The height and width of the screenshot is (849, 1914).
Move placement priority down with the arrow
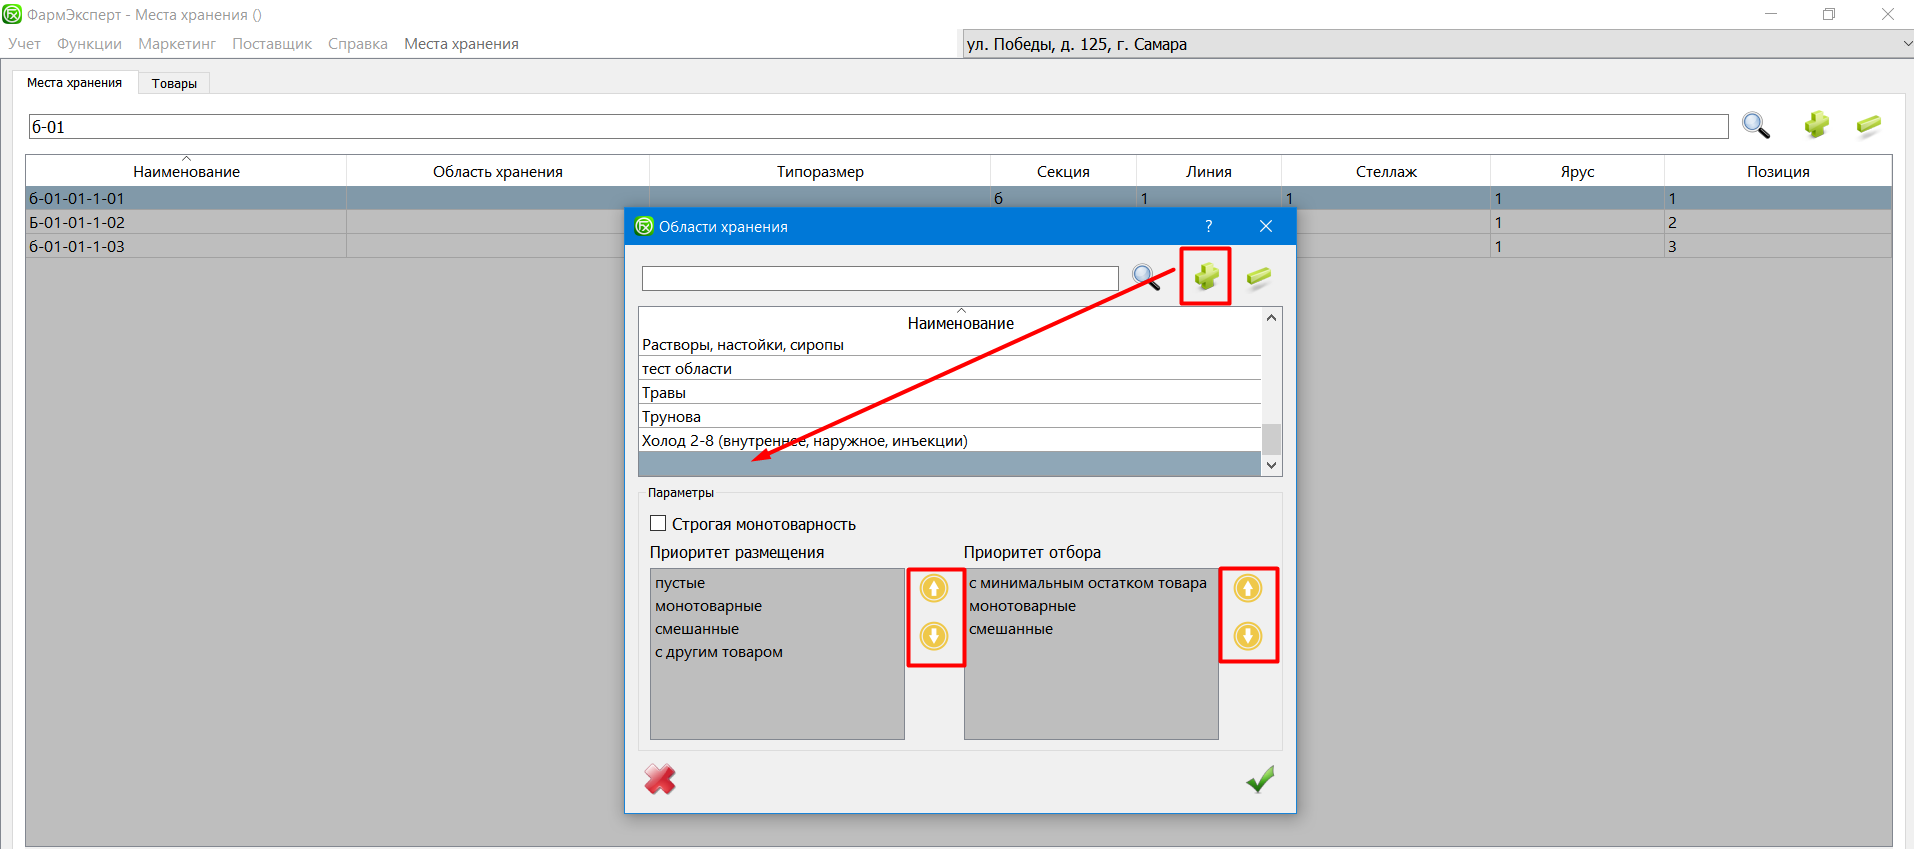[934, 636]
